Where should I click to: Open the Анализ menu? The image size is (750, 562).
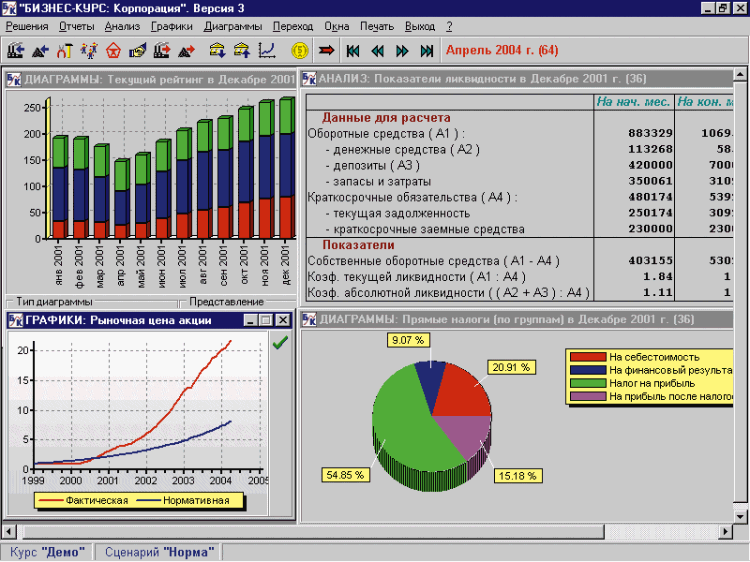click(122, 26)
